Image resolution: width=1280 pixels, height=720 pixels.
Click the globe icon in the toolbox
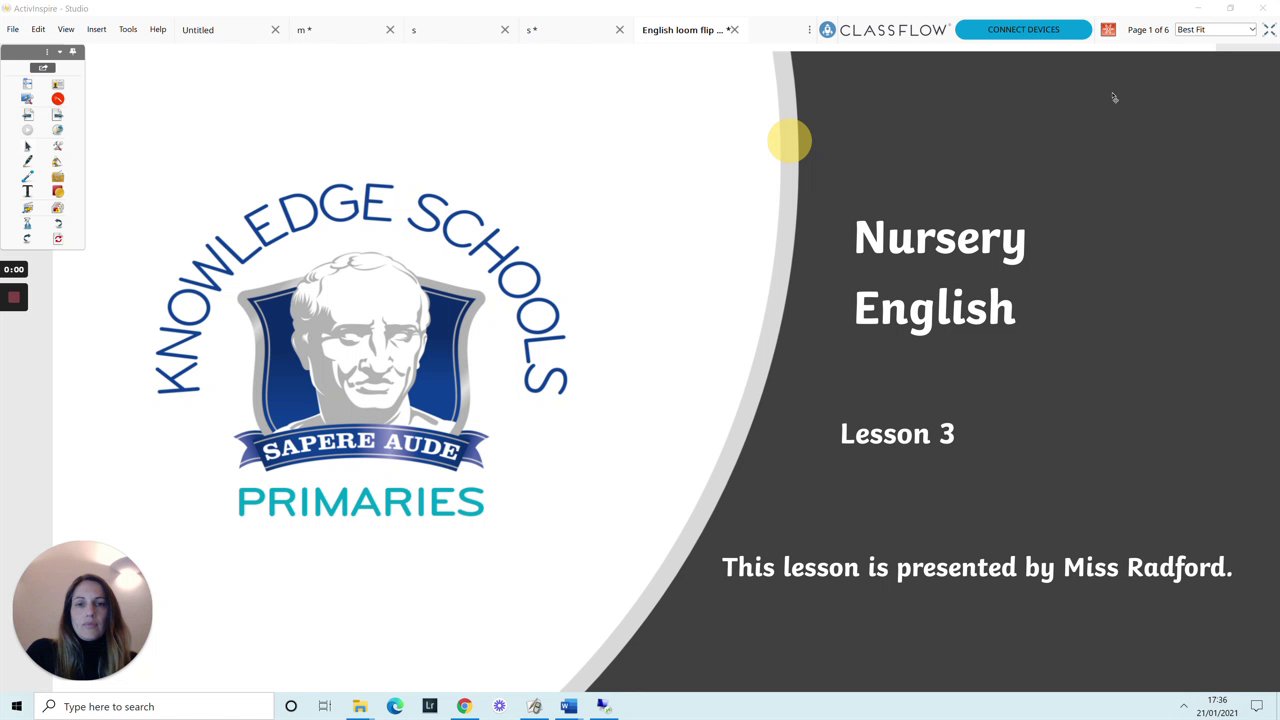(58, 130)
